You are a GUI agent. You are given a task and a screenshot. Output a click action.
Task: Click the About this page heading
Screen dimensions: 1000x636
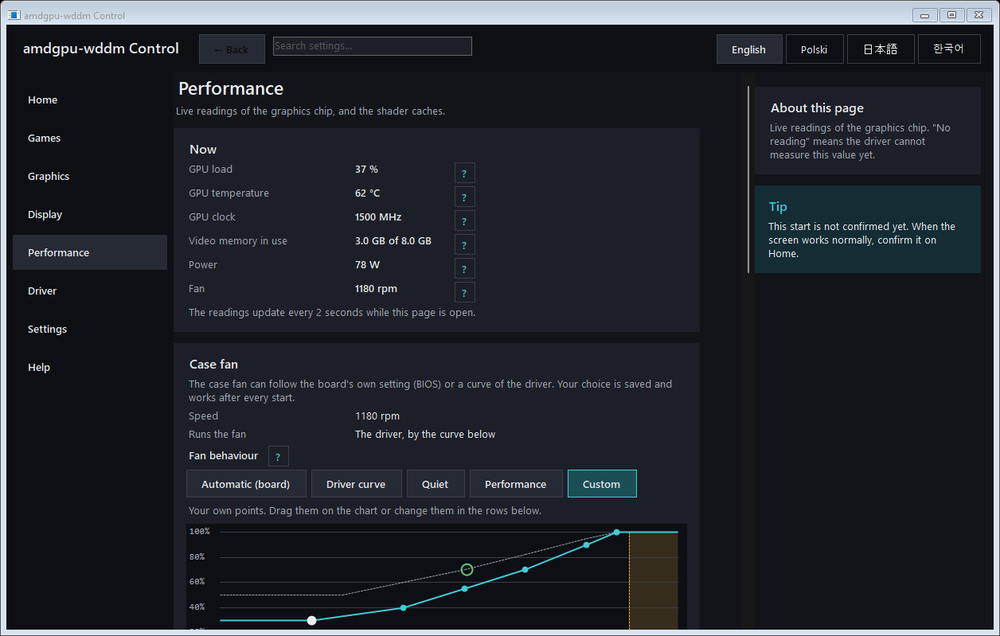click(x=817, y=108)
